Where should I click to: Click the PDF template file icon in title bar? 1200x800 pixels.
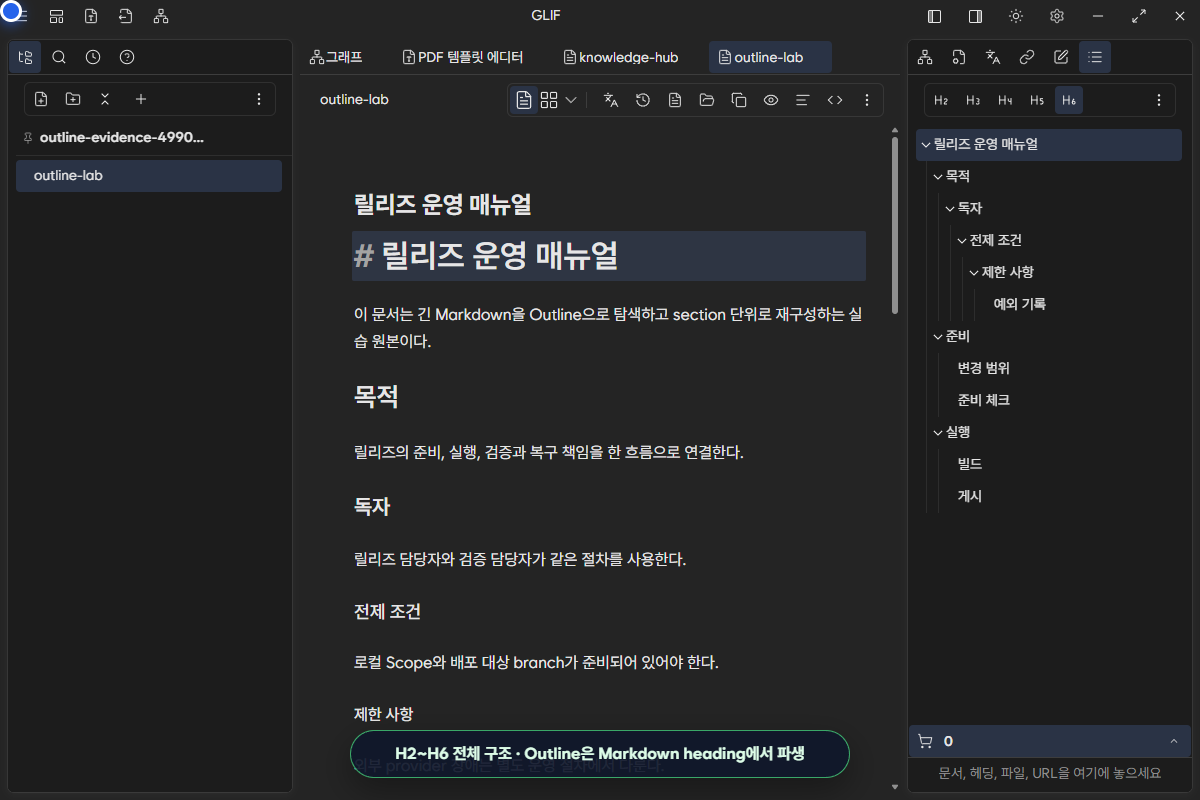(91, 16)
